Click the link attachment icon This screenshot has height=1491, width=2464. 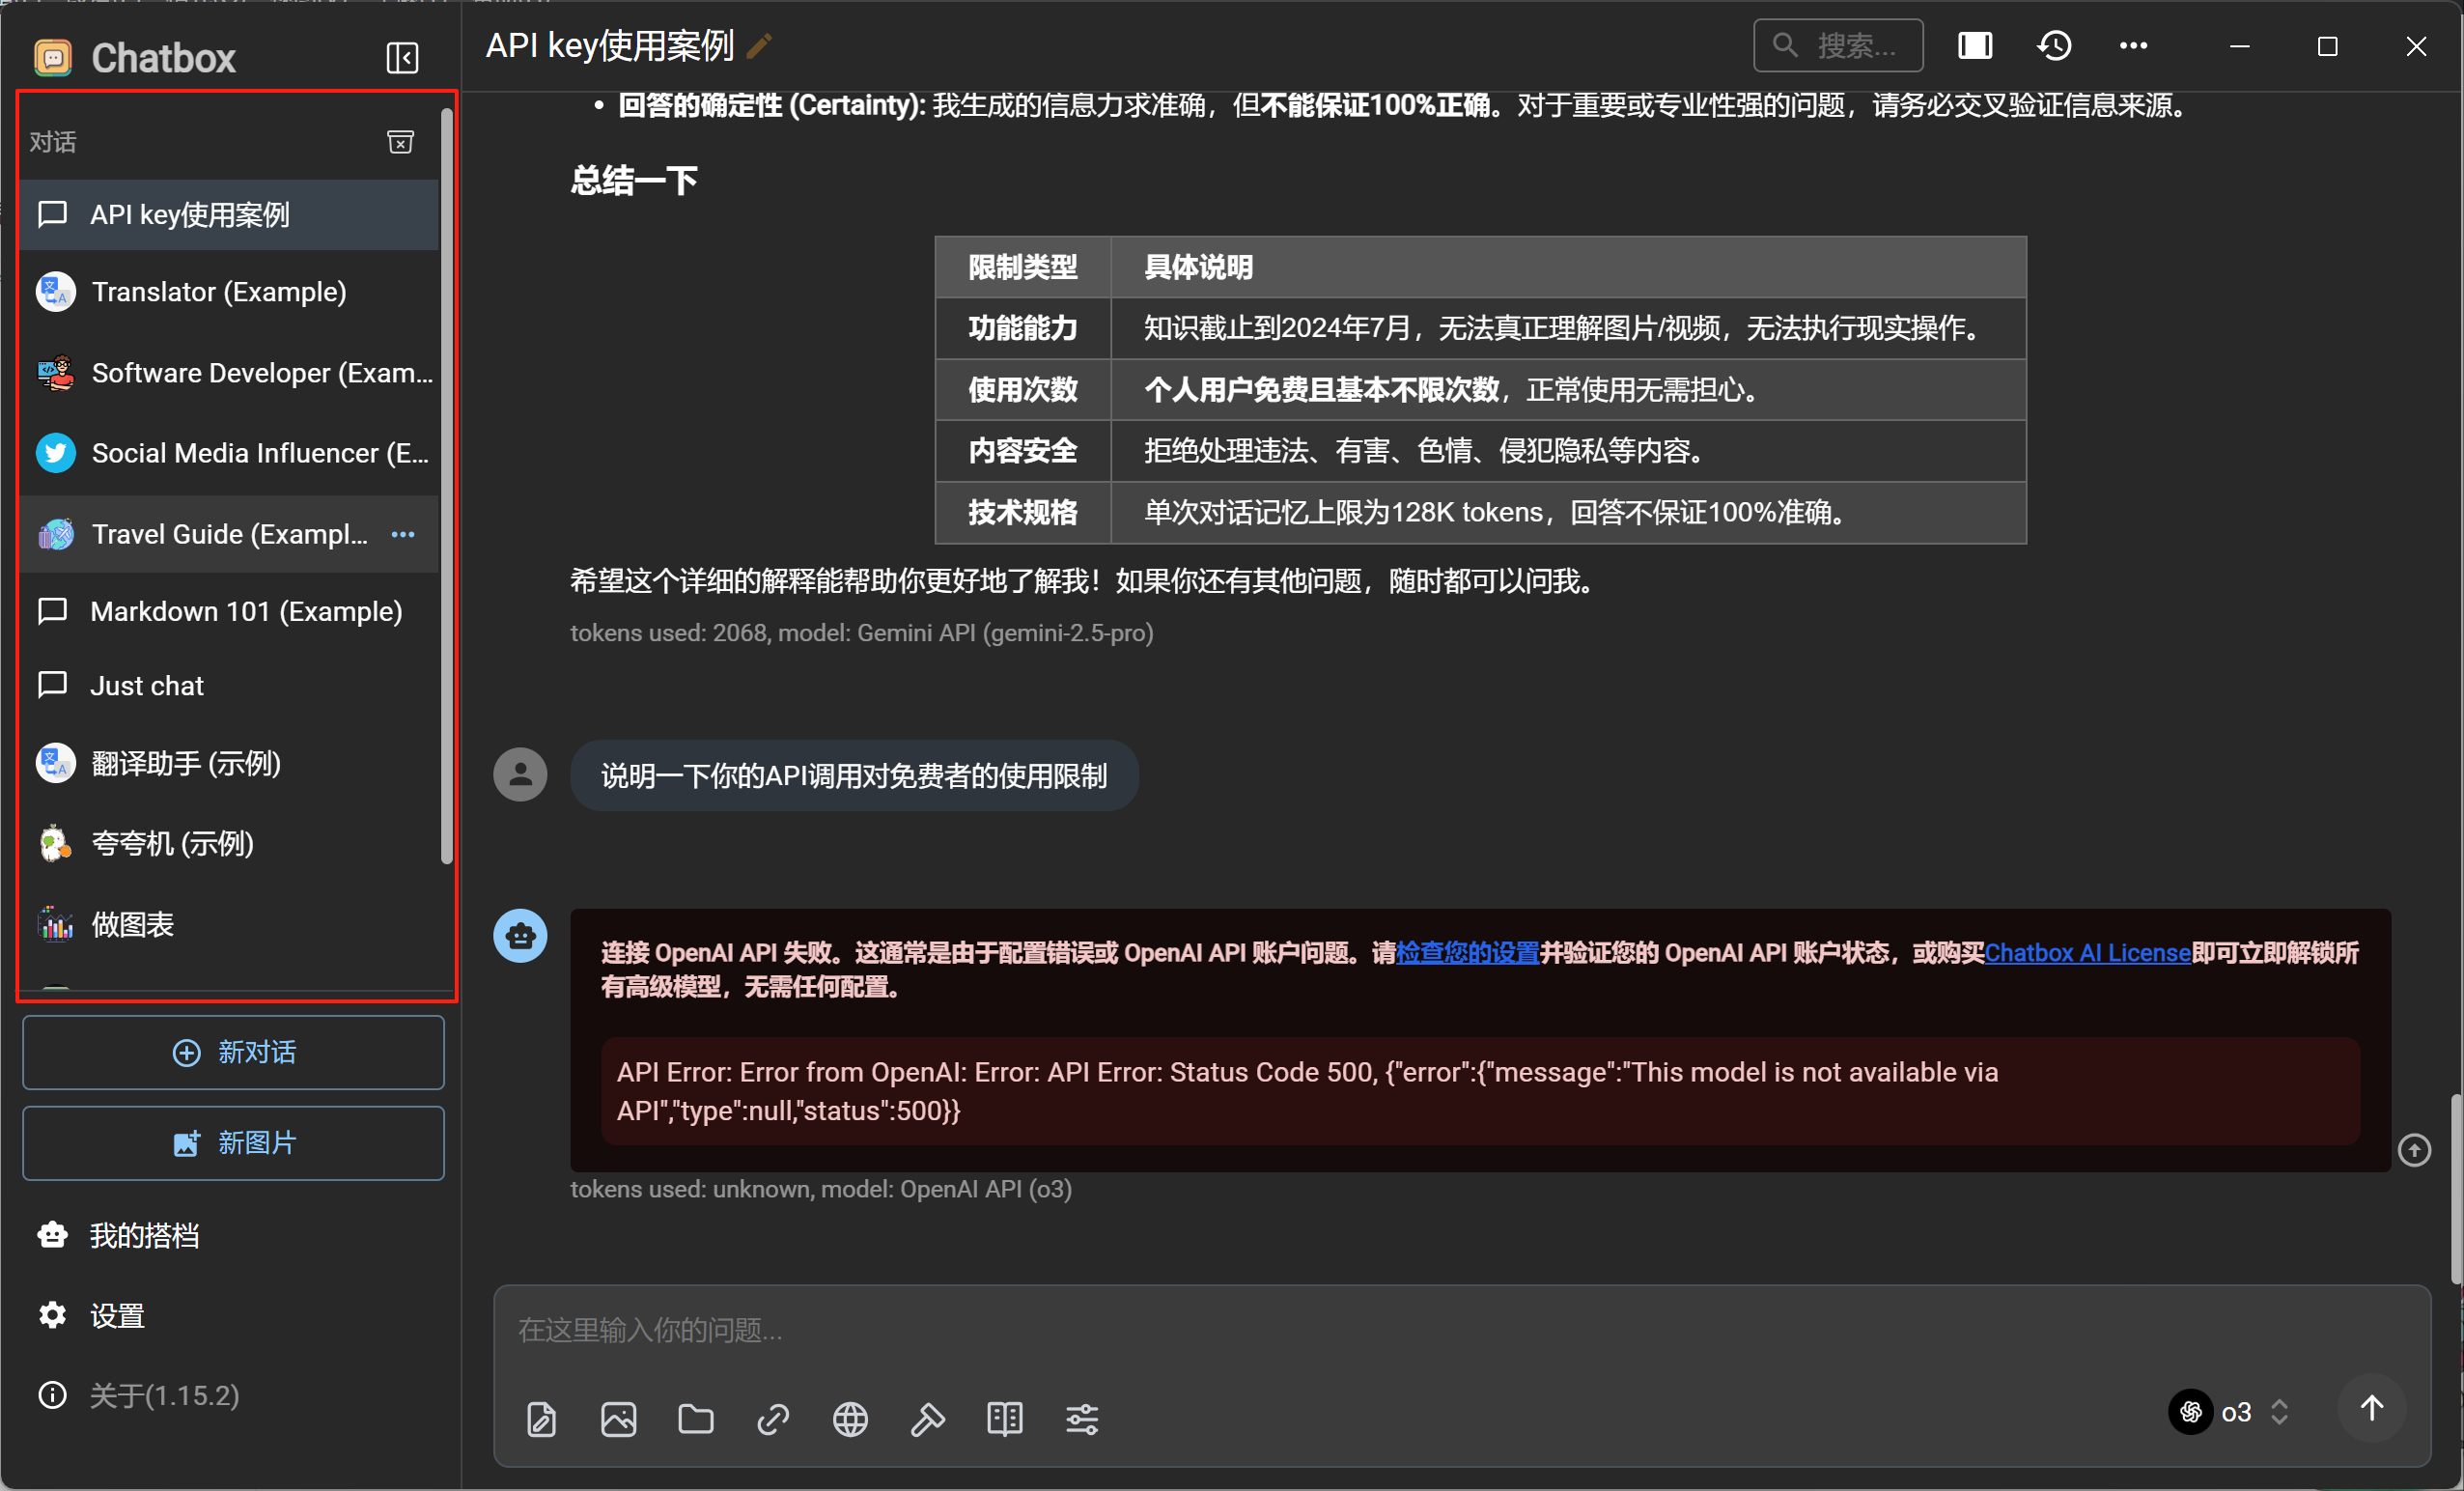pos(773,1419)
